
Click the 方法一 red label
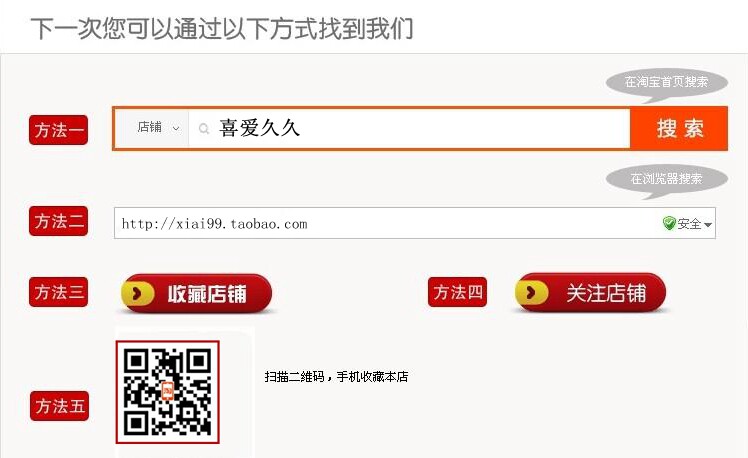(58, 130)
